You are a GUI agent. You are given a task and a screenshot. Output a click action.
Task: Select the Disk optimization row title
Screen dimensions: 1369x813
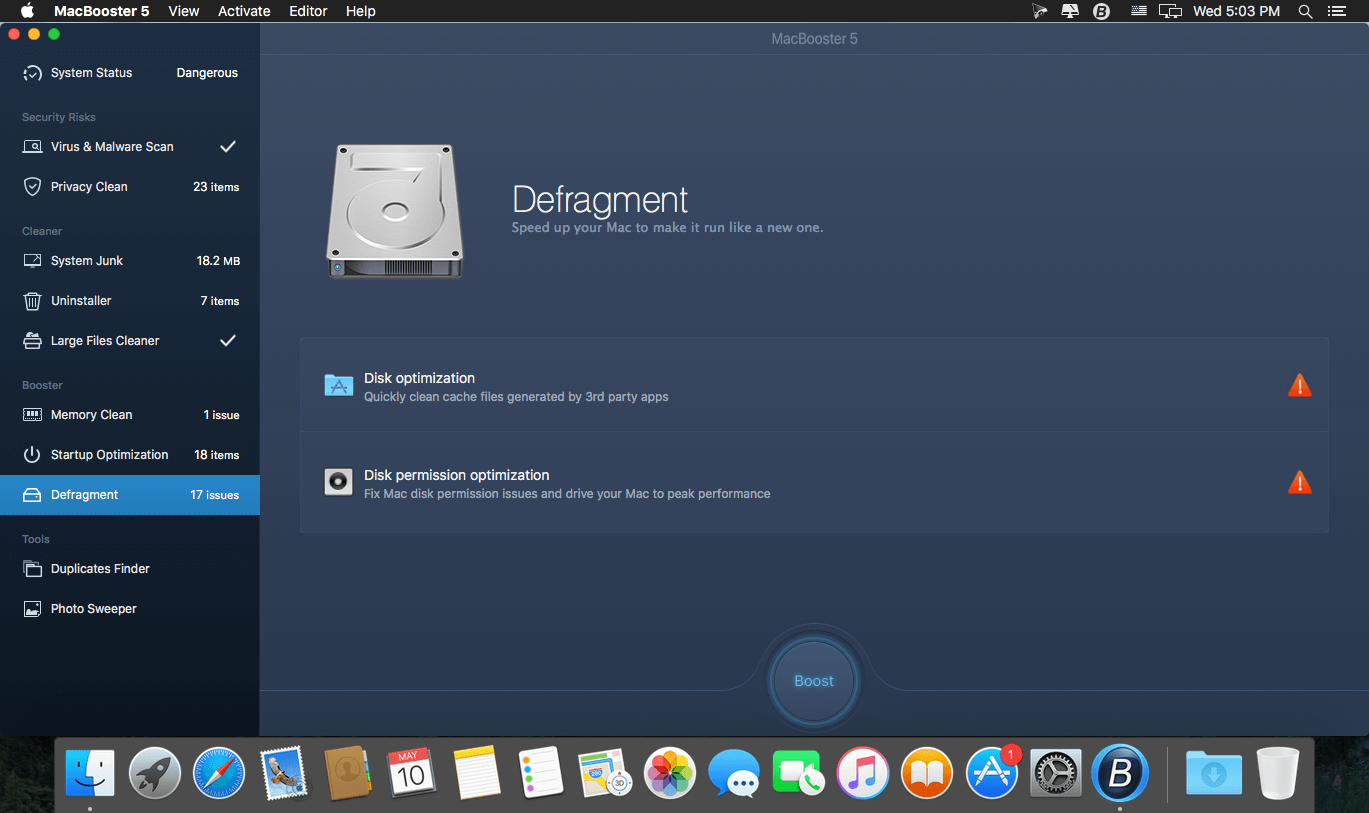tap(419, 378)
